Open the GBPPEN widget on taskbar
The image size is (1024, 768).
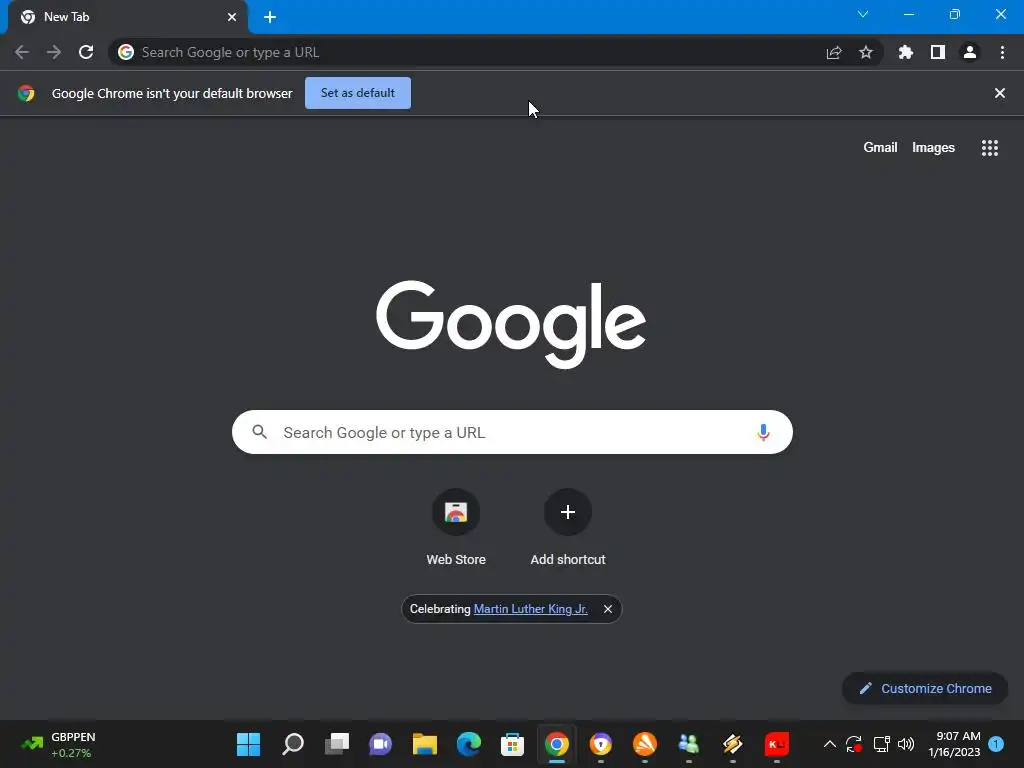59,744
